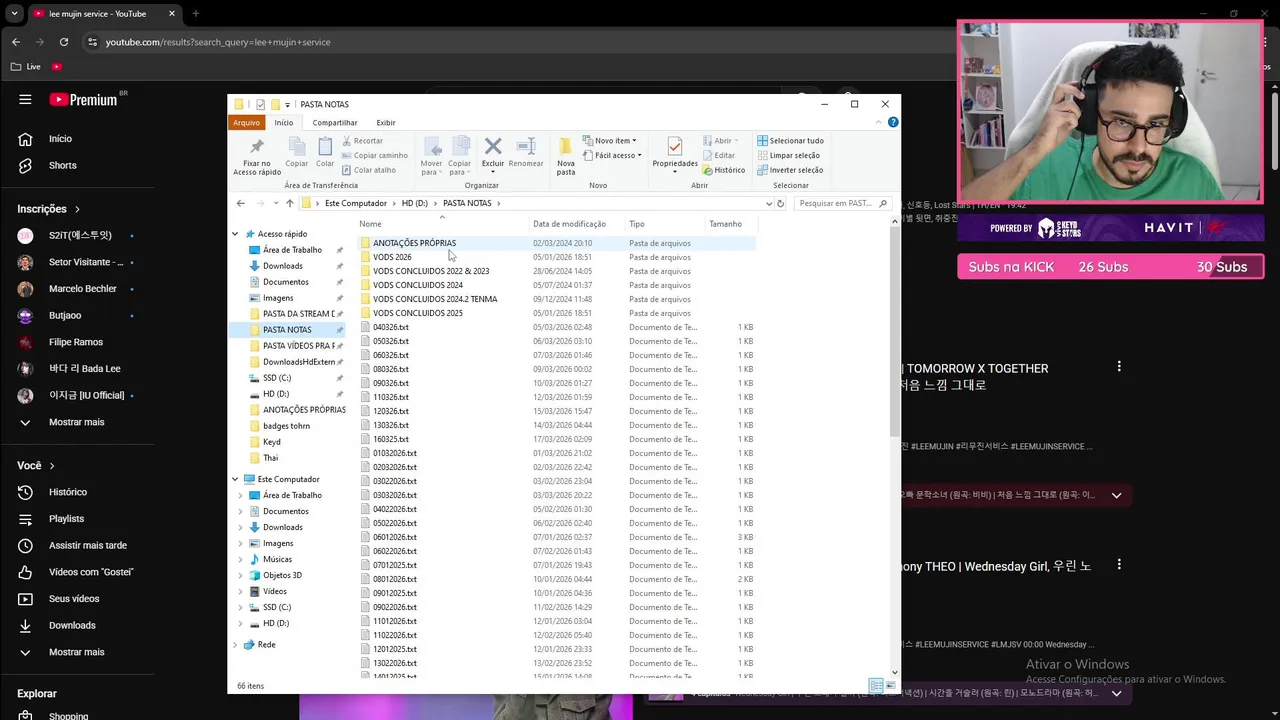
Task: Collapse the Explorer ribbon with the chevron
Action: pos(879,122)
